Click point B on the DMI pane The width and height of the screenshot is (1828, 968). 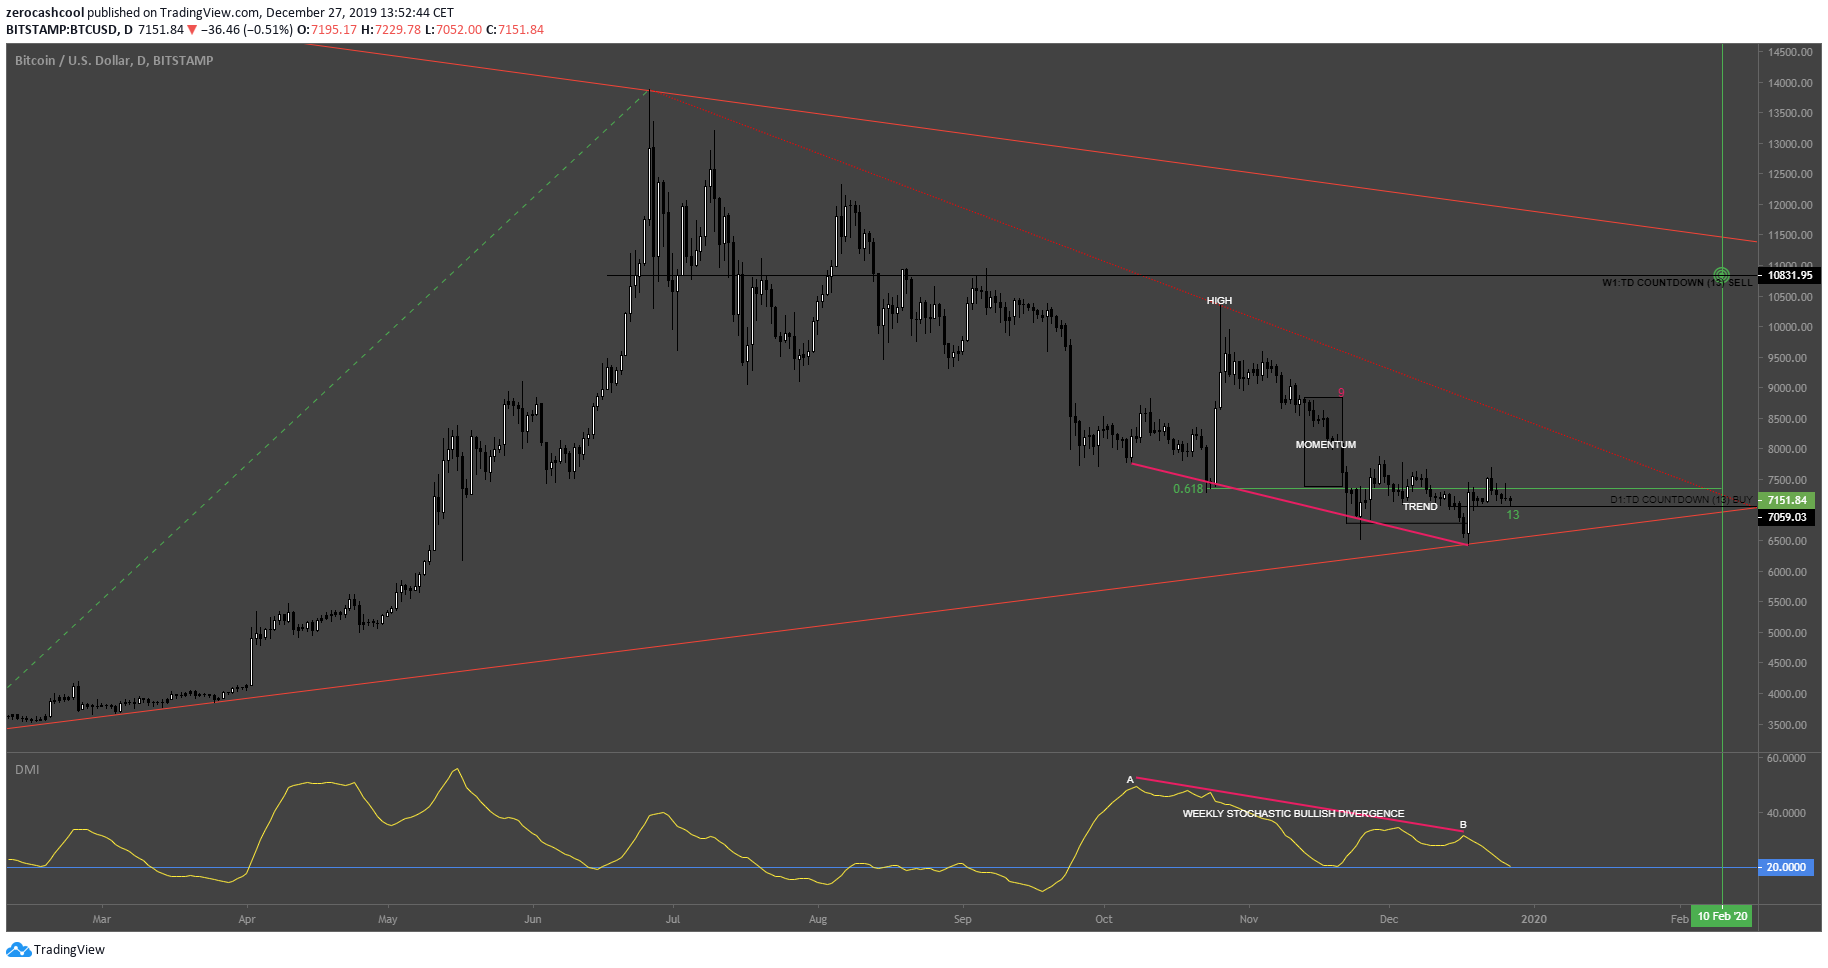(x=1463, y=825)
